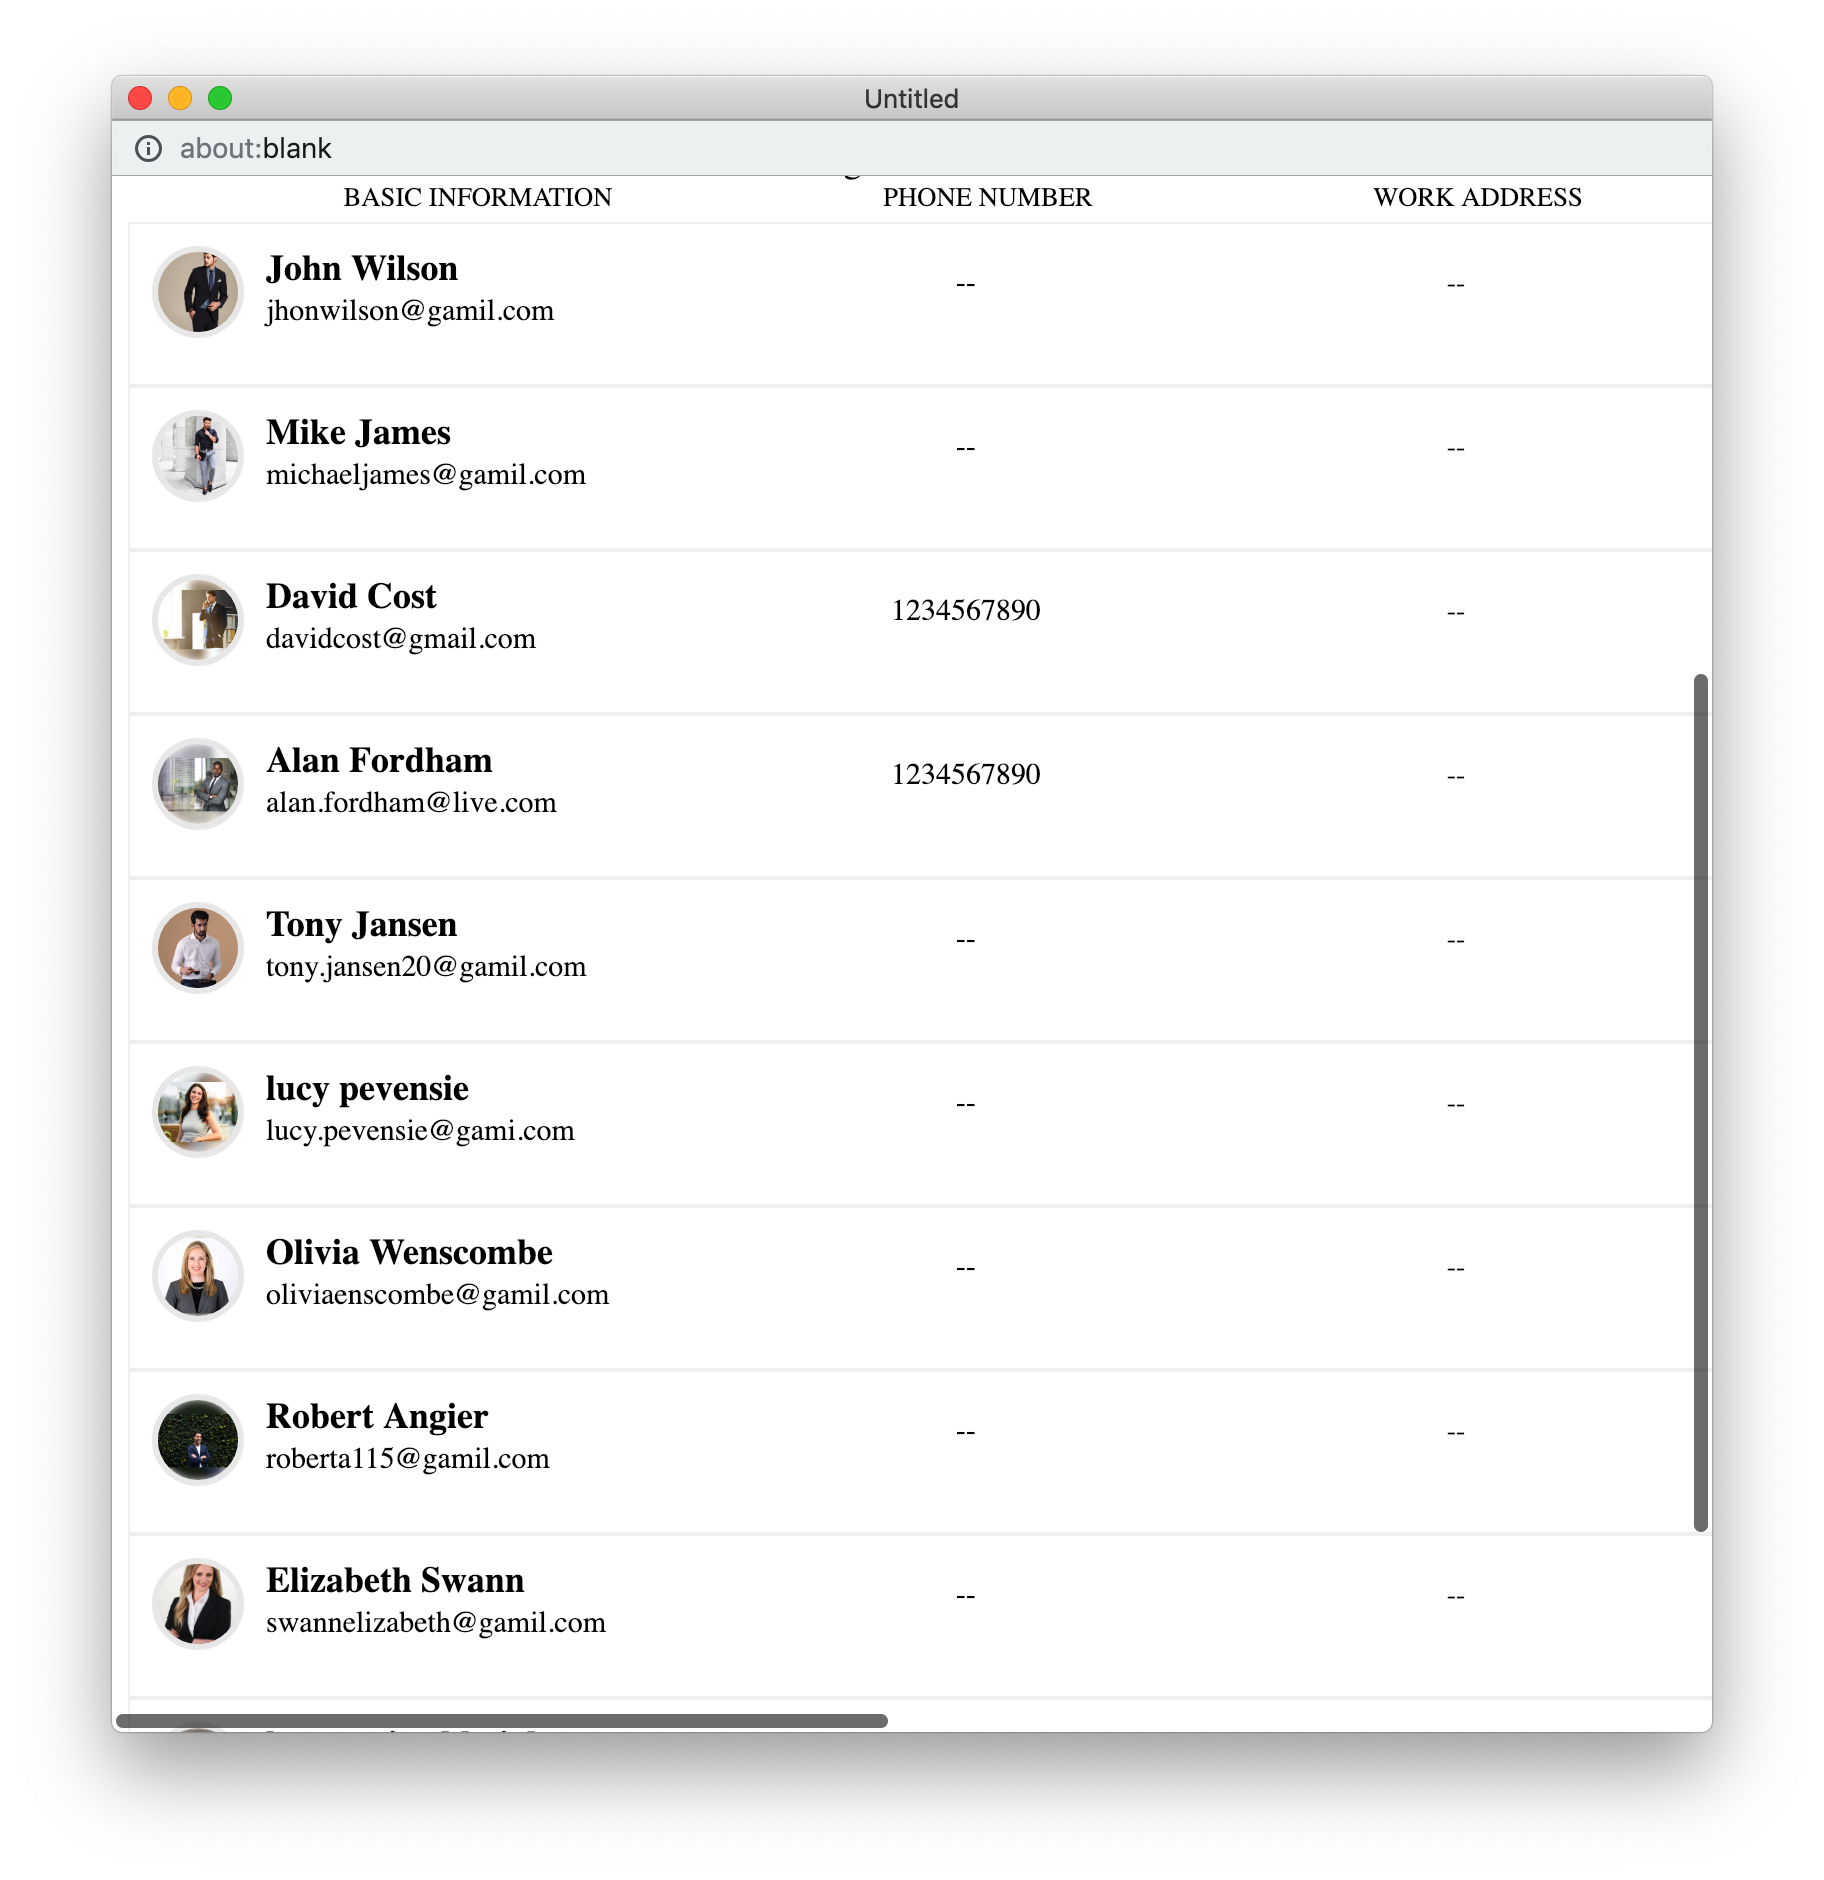Click Olivia Wenscombe's profile photo
The width and height of the screenshot is (1824, 1880).
pyautogui.click(x=198, y=1276)
